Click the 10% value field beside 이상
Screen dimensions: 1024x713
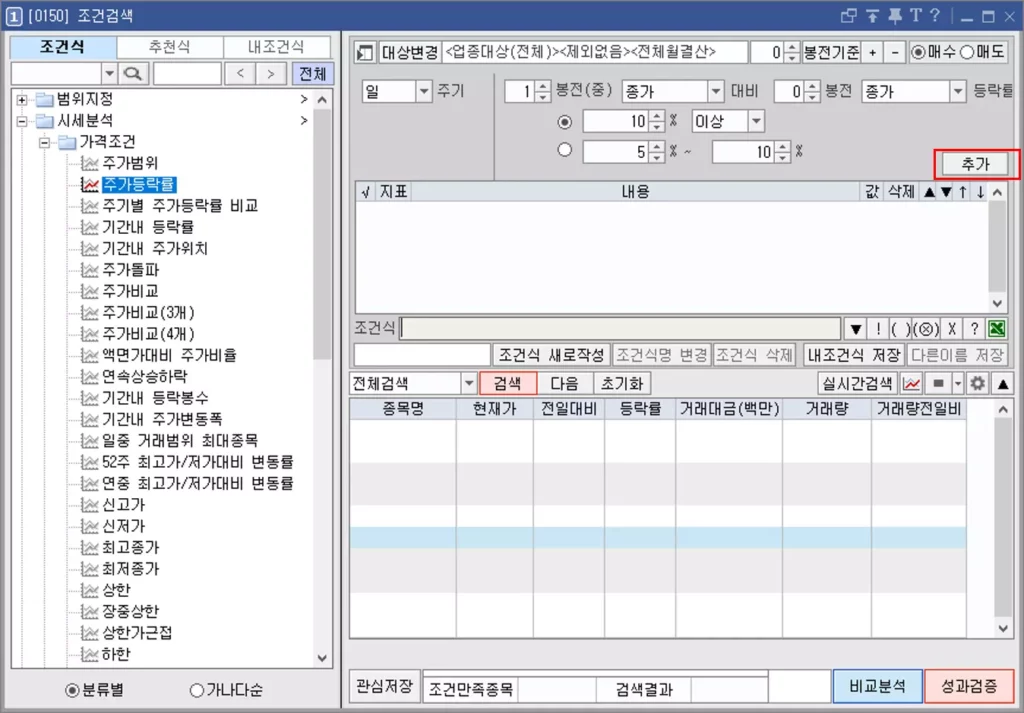tap(616, 121)
